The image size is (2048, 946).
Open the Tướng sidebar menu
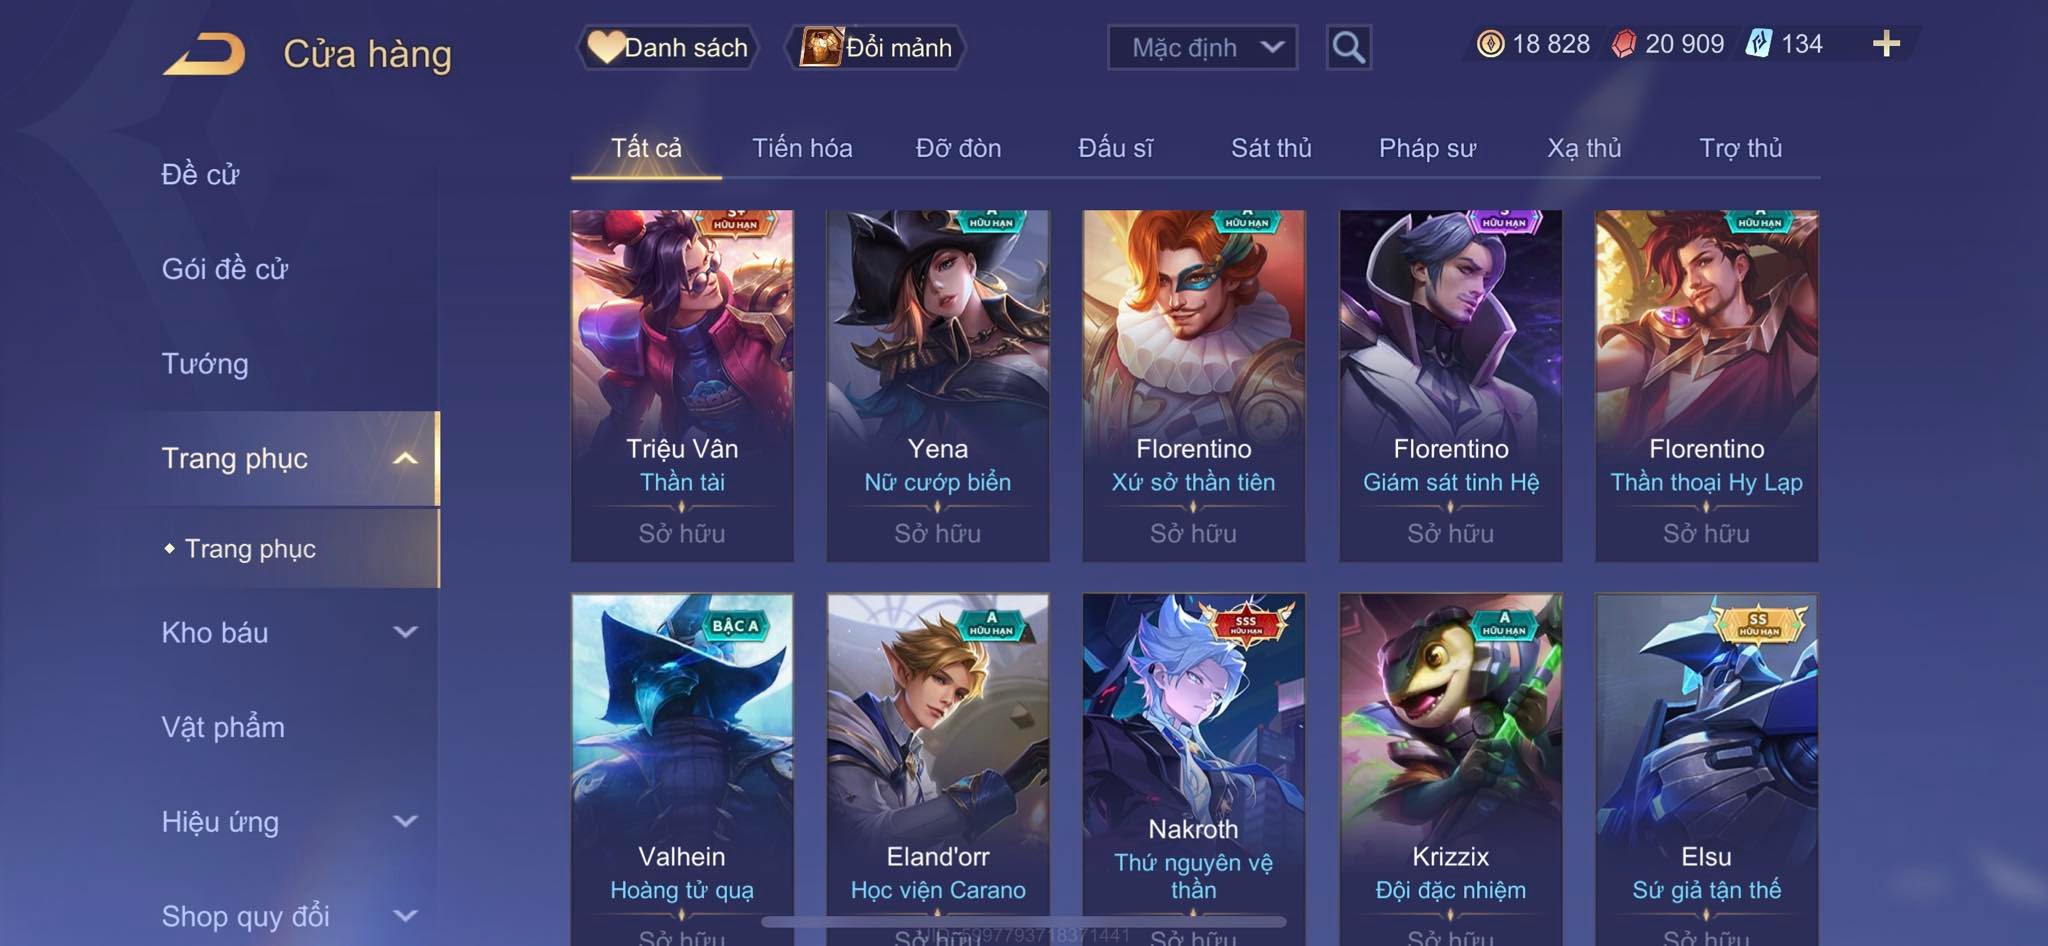[205, 363]
